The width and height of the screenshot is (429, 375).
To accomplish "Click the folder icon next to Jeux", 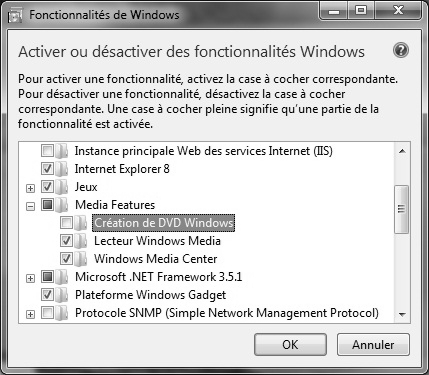I will pyautogui.click(x=62, y=187).
